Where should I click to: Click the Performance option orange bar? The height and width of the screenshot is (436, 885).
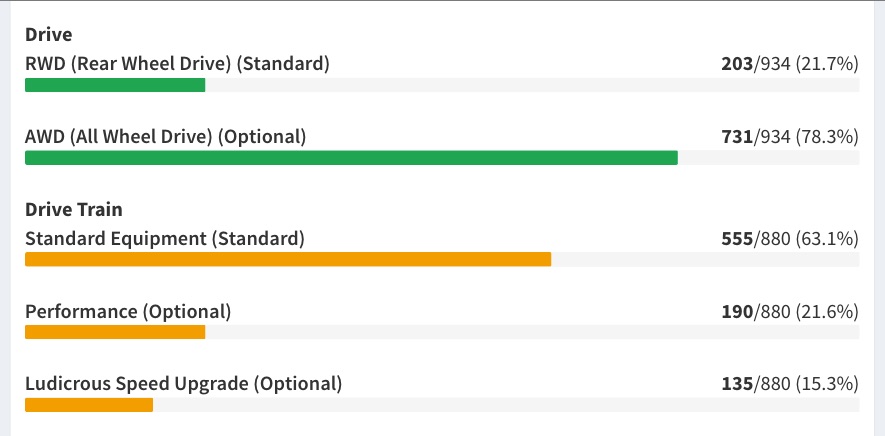[x=115, y=332]
